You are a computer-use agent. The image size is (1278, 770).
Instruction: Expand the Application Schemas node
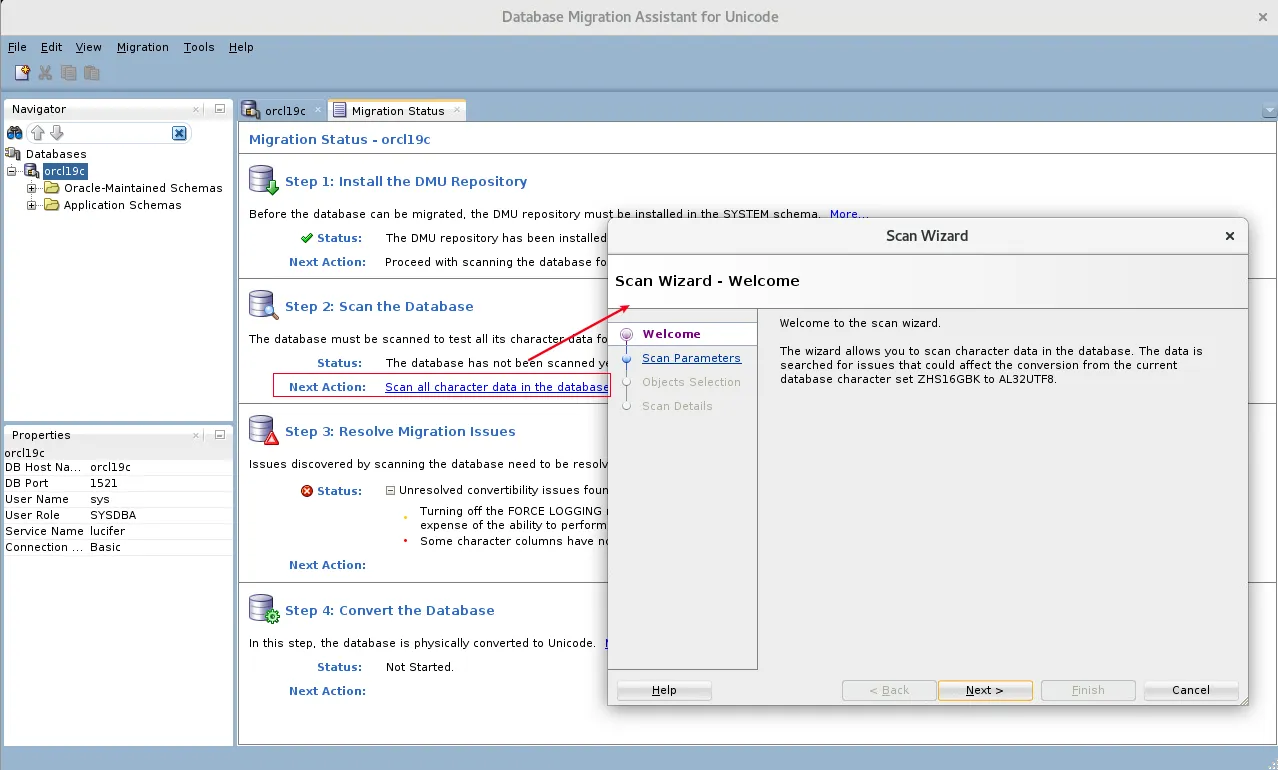click(x=30, y=205)
